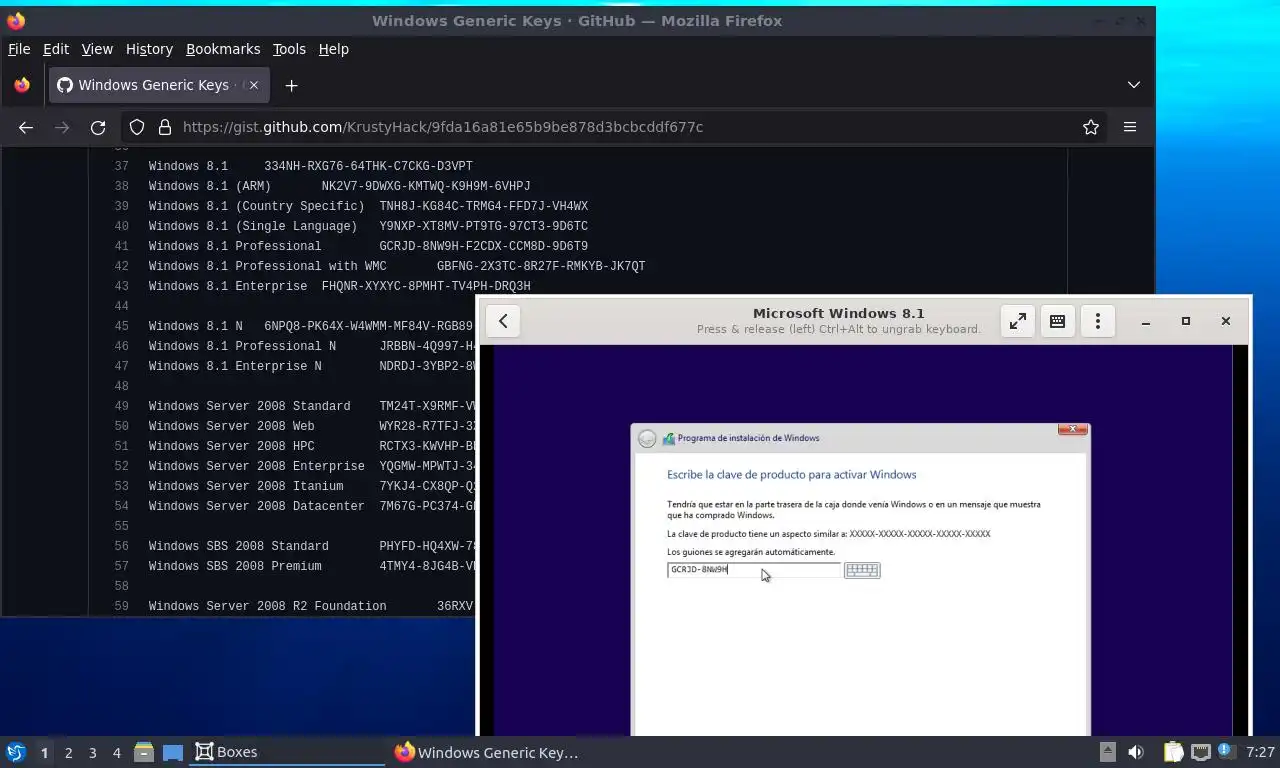Open the Firefox View pinned icon

click(x=22, y=85)
